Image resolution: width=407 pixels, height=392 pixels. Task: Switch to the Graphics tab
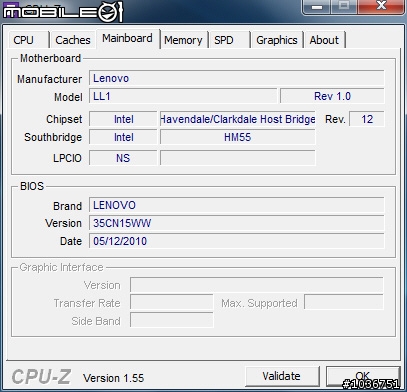(x=277, y=40)
